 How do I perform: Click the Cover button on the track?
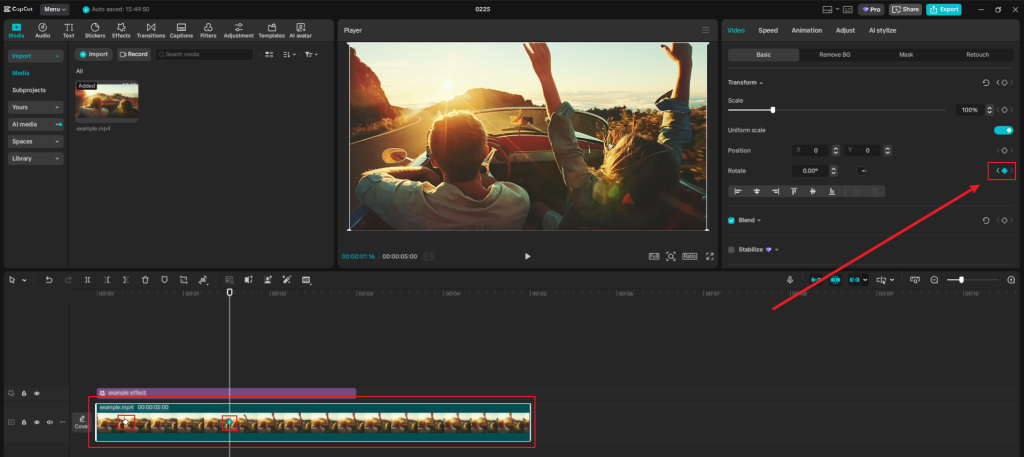point(81,422)
